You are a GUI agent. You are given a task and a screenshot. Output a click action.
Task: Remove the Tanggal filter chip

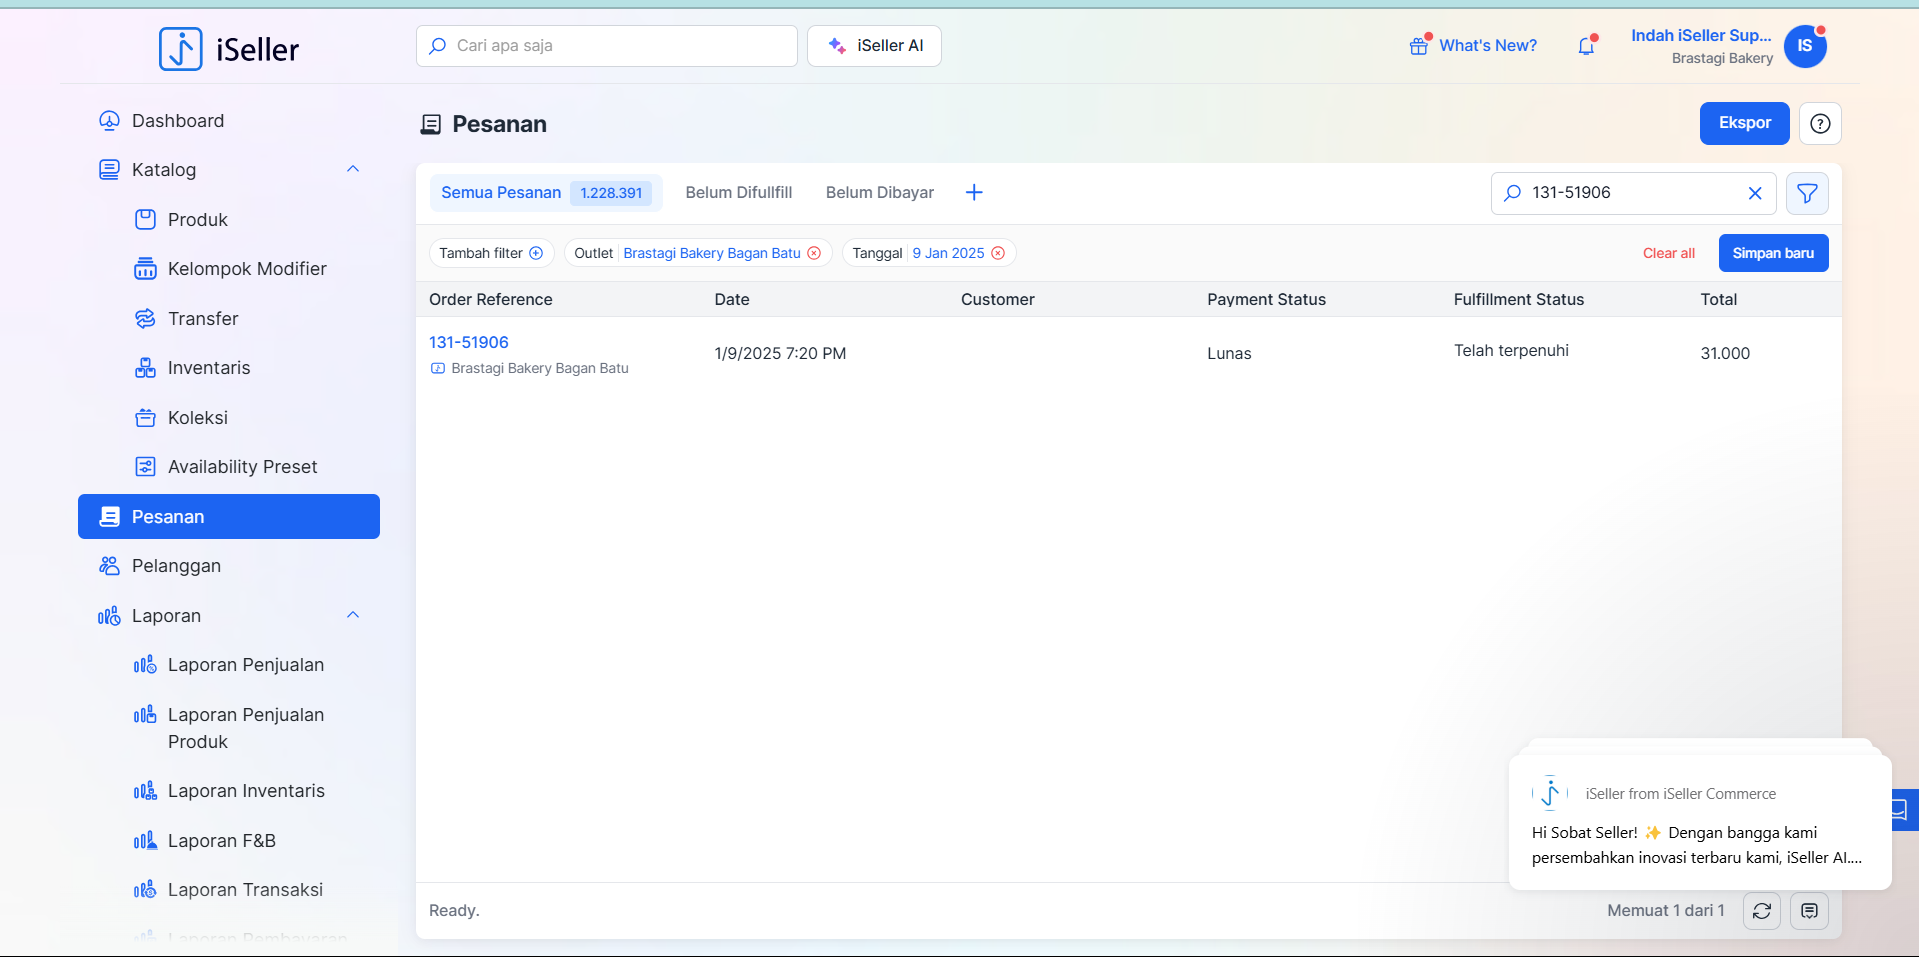[998, 253]
